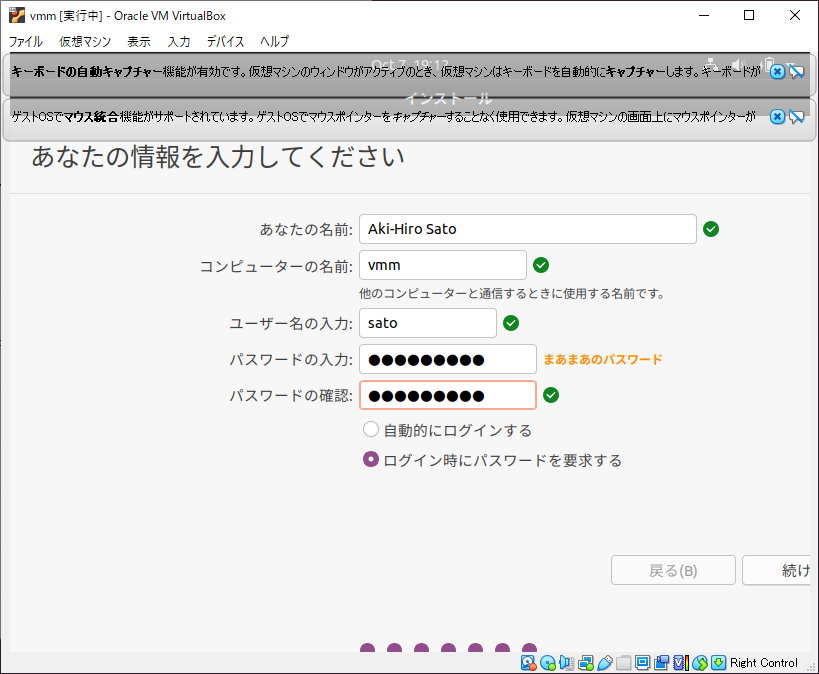Image resolution: width=819 pixels, height=674 pixels.
Task: Click the green check beside computer name
Action: click(x=541, y=265)
